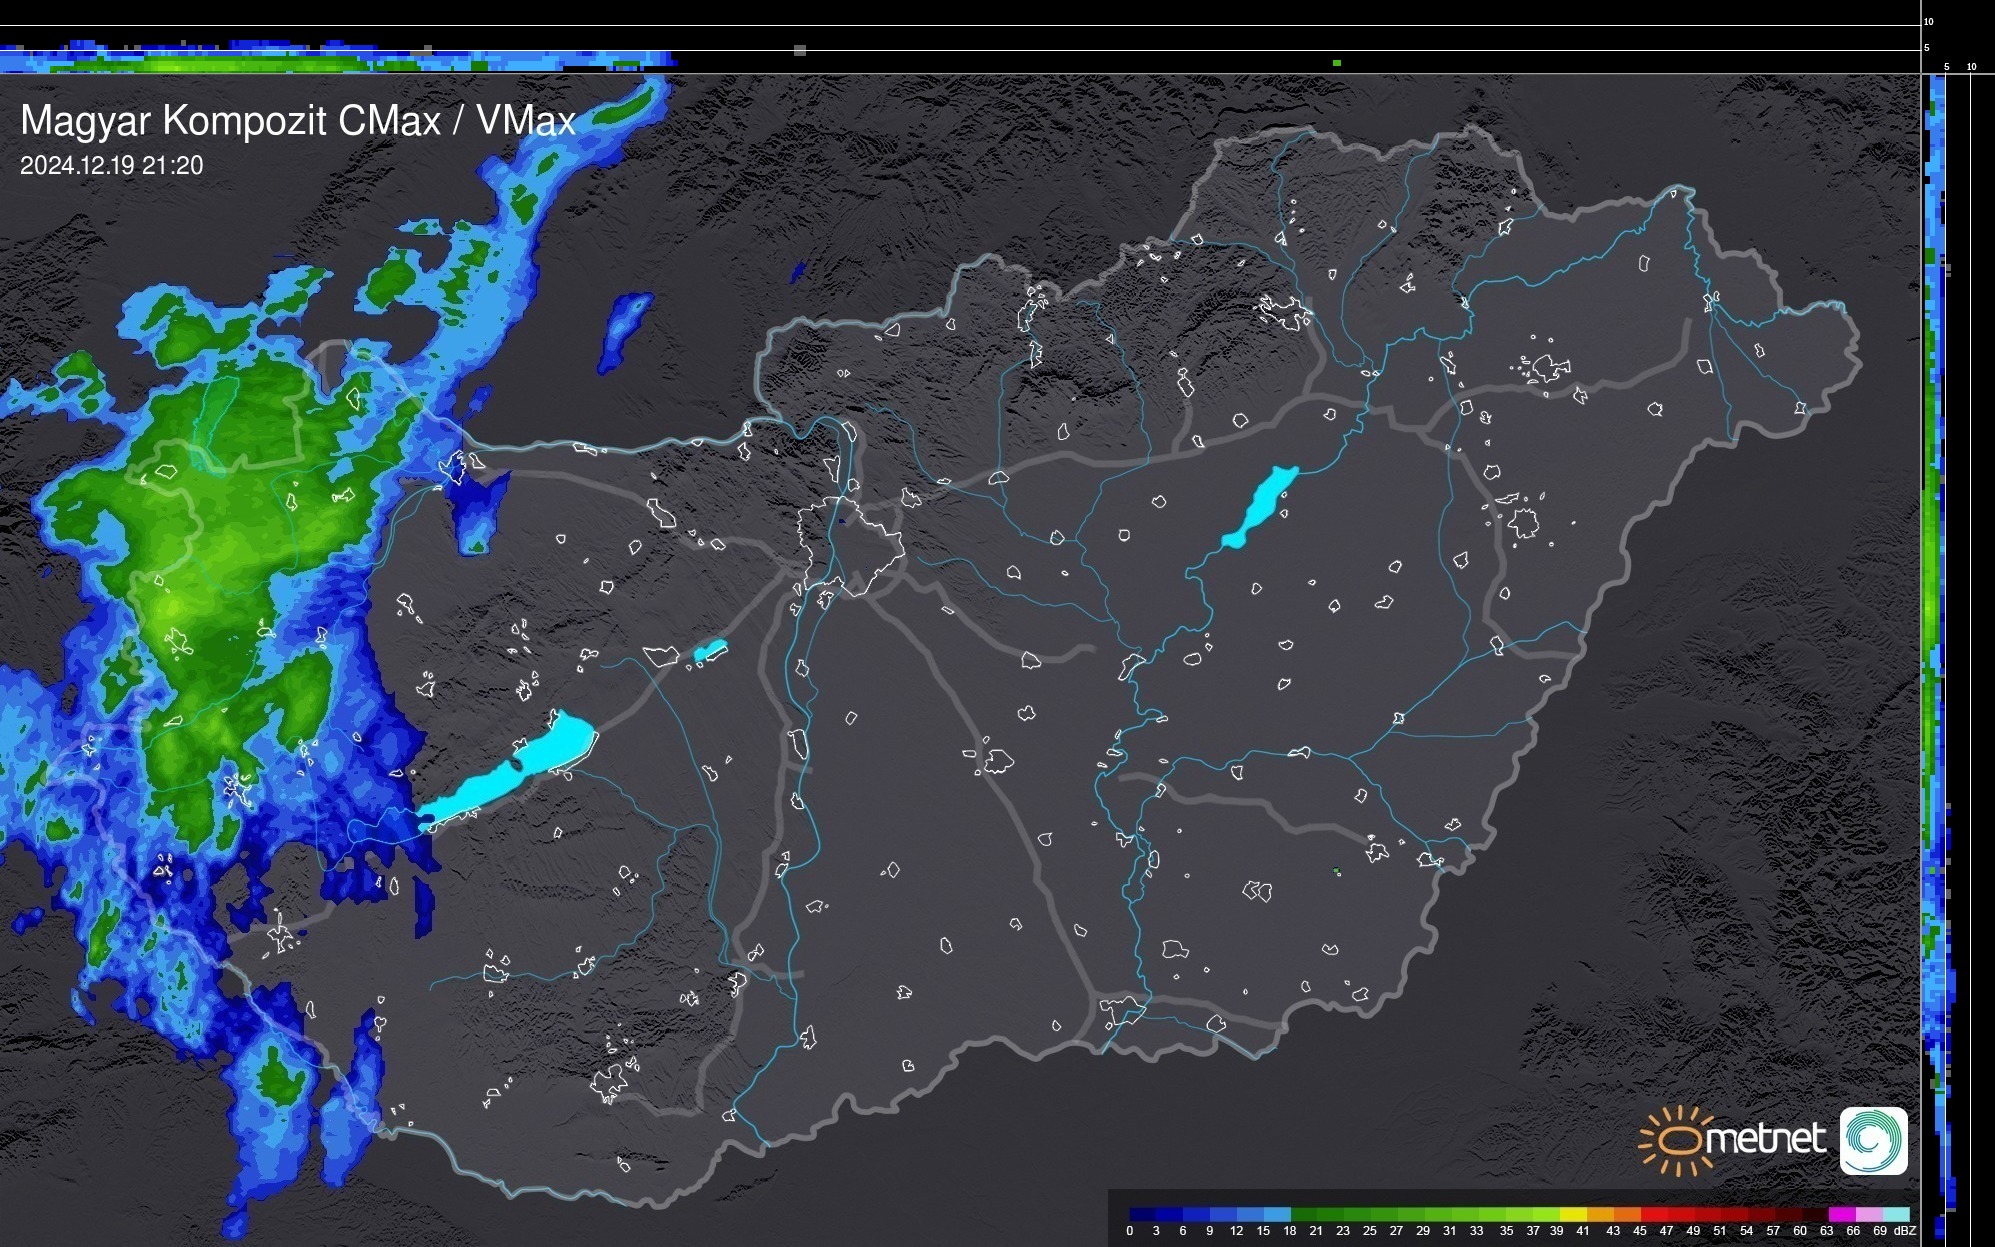Click the dBZ unit label
The height and width of the screenshot is (1247, 1995).
(1905, 1231)
